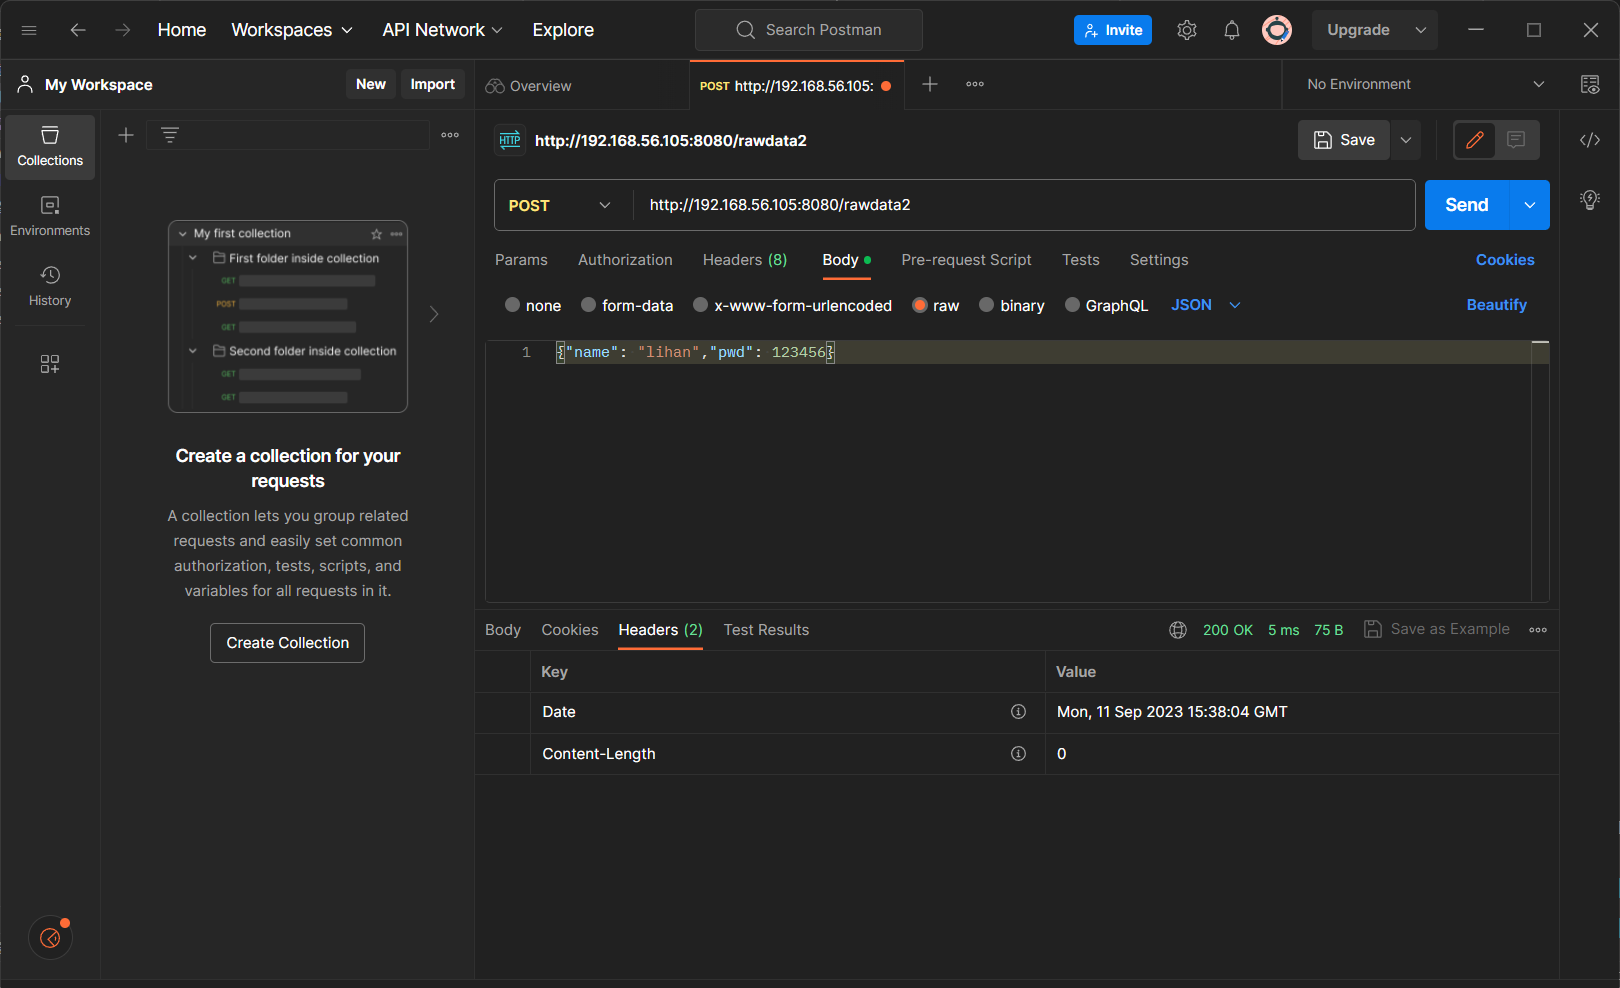Open the lightbulb info icon
The width and height of the screenshot is (1620, 988).
point(1590,200)
